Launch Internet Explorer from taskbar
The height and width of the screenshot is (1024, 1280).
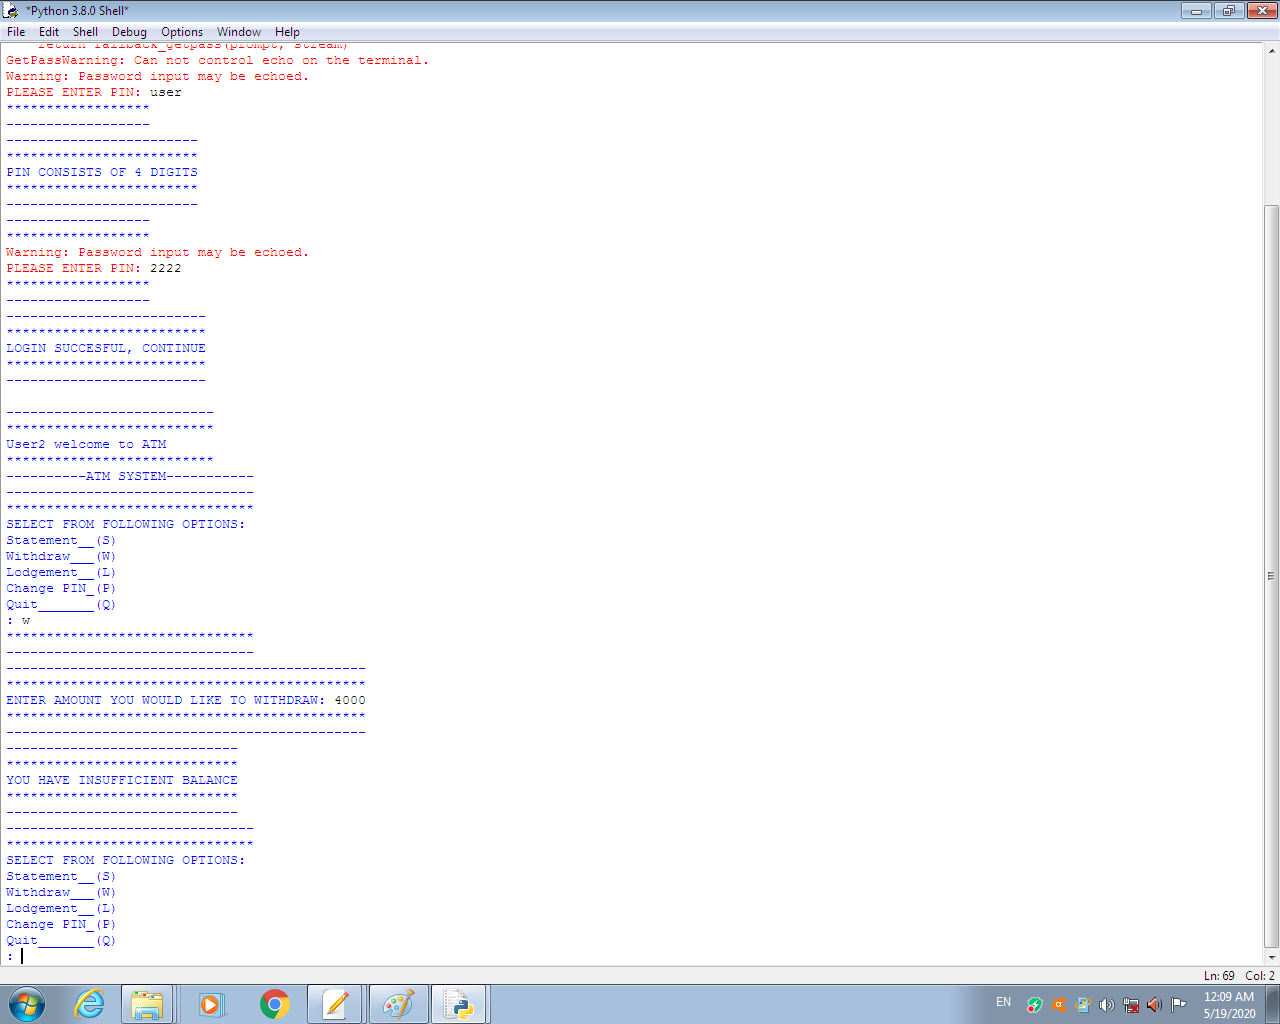pos(90,1004)
